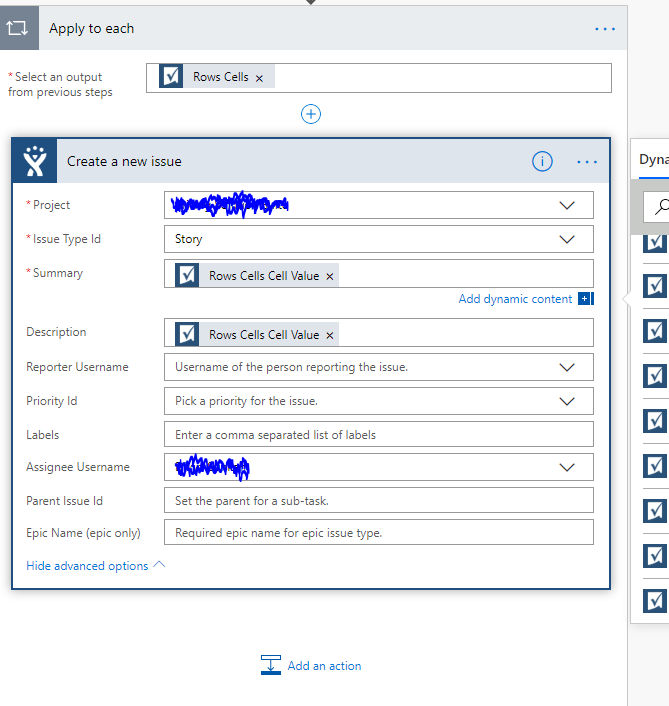The width and height of the screenshot is (669, 706).
Task: Click the blue plus icon beside Add dynamic content
Action: click(x=586, y=299)
